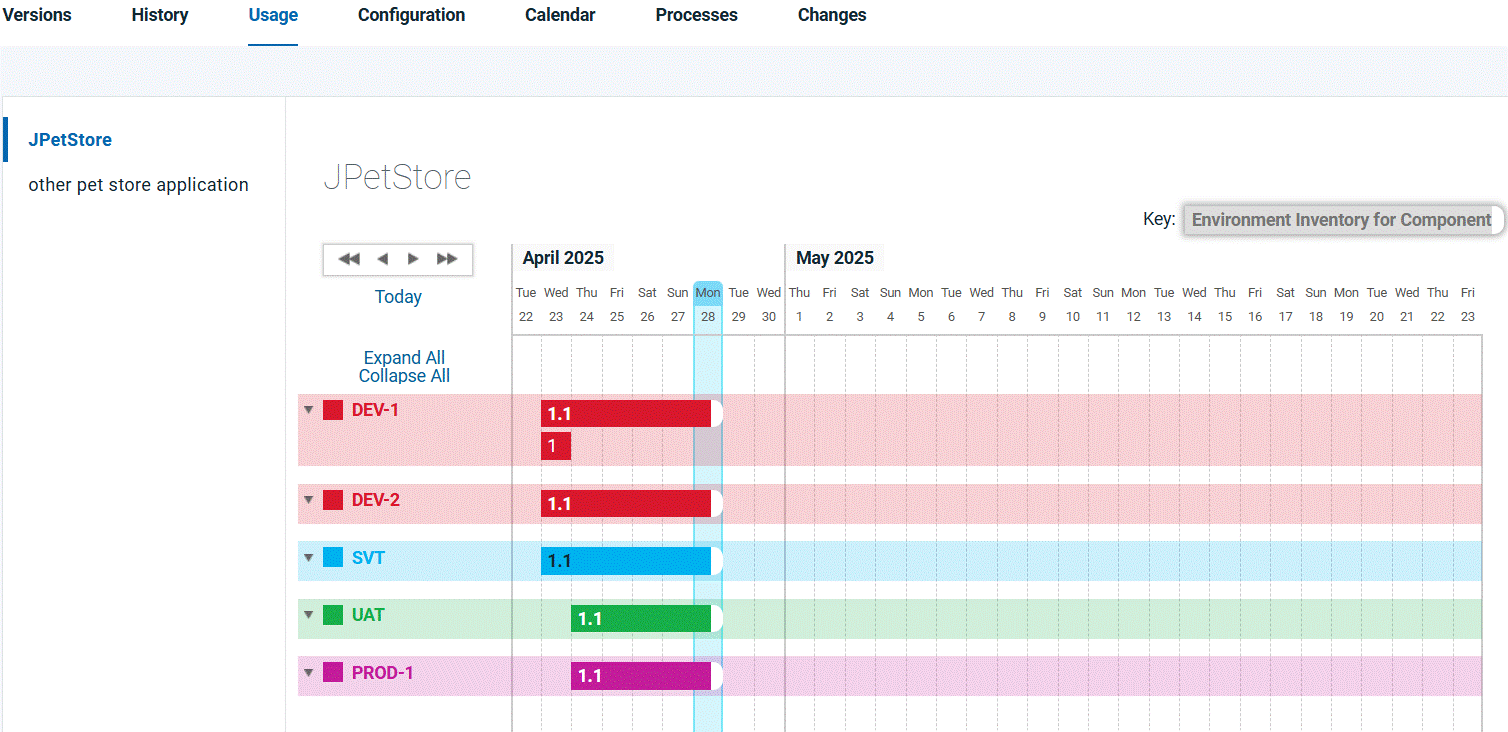1508x732 pixels.
Task: Step back one period with left arrow
Action: coord(382,259)
